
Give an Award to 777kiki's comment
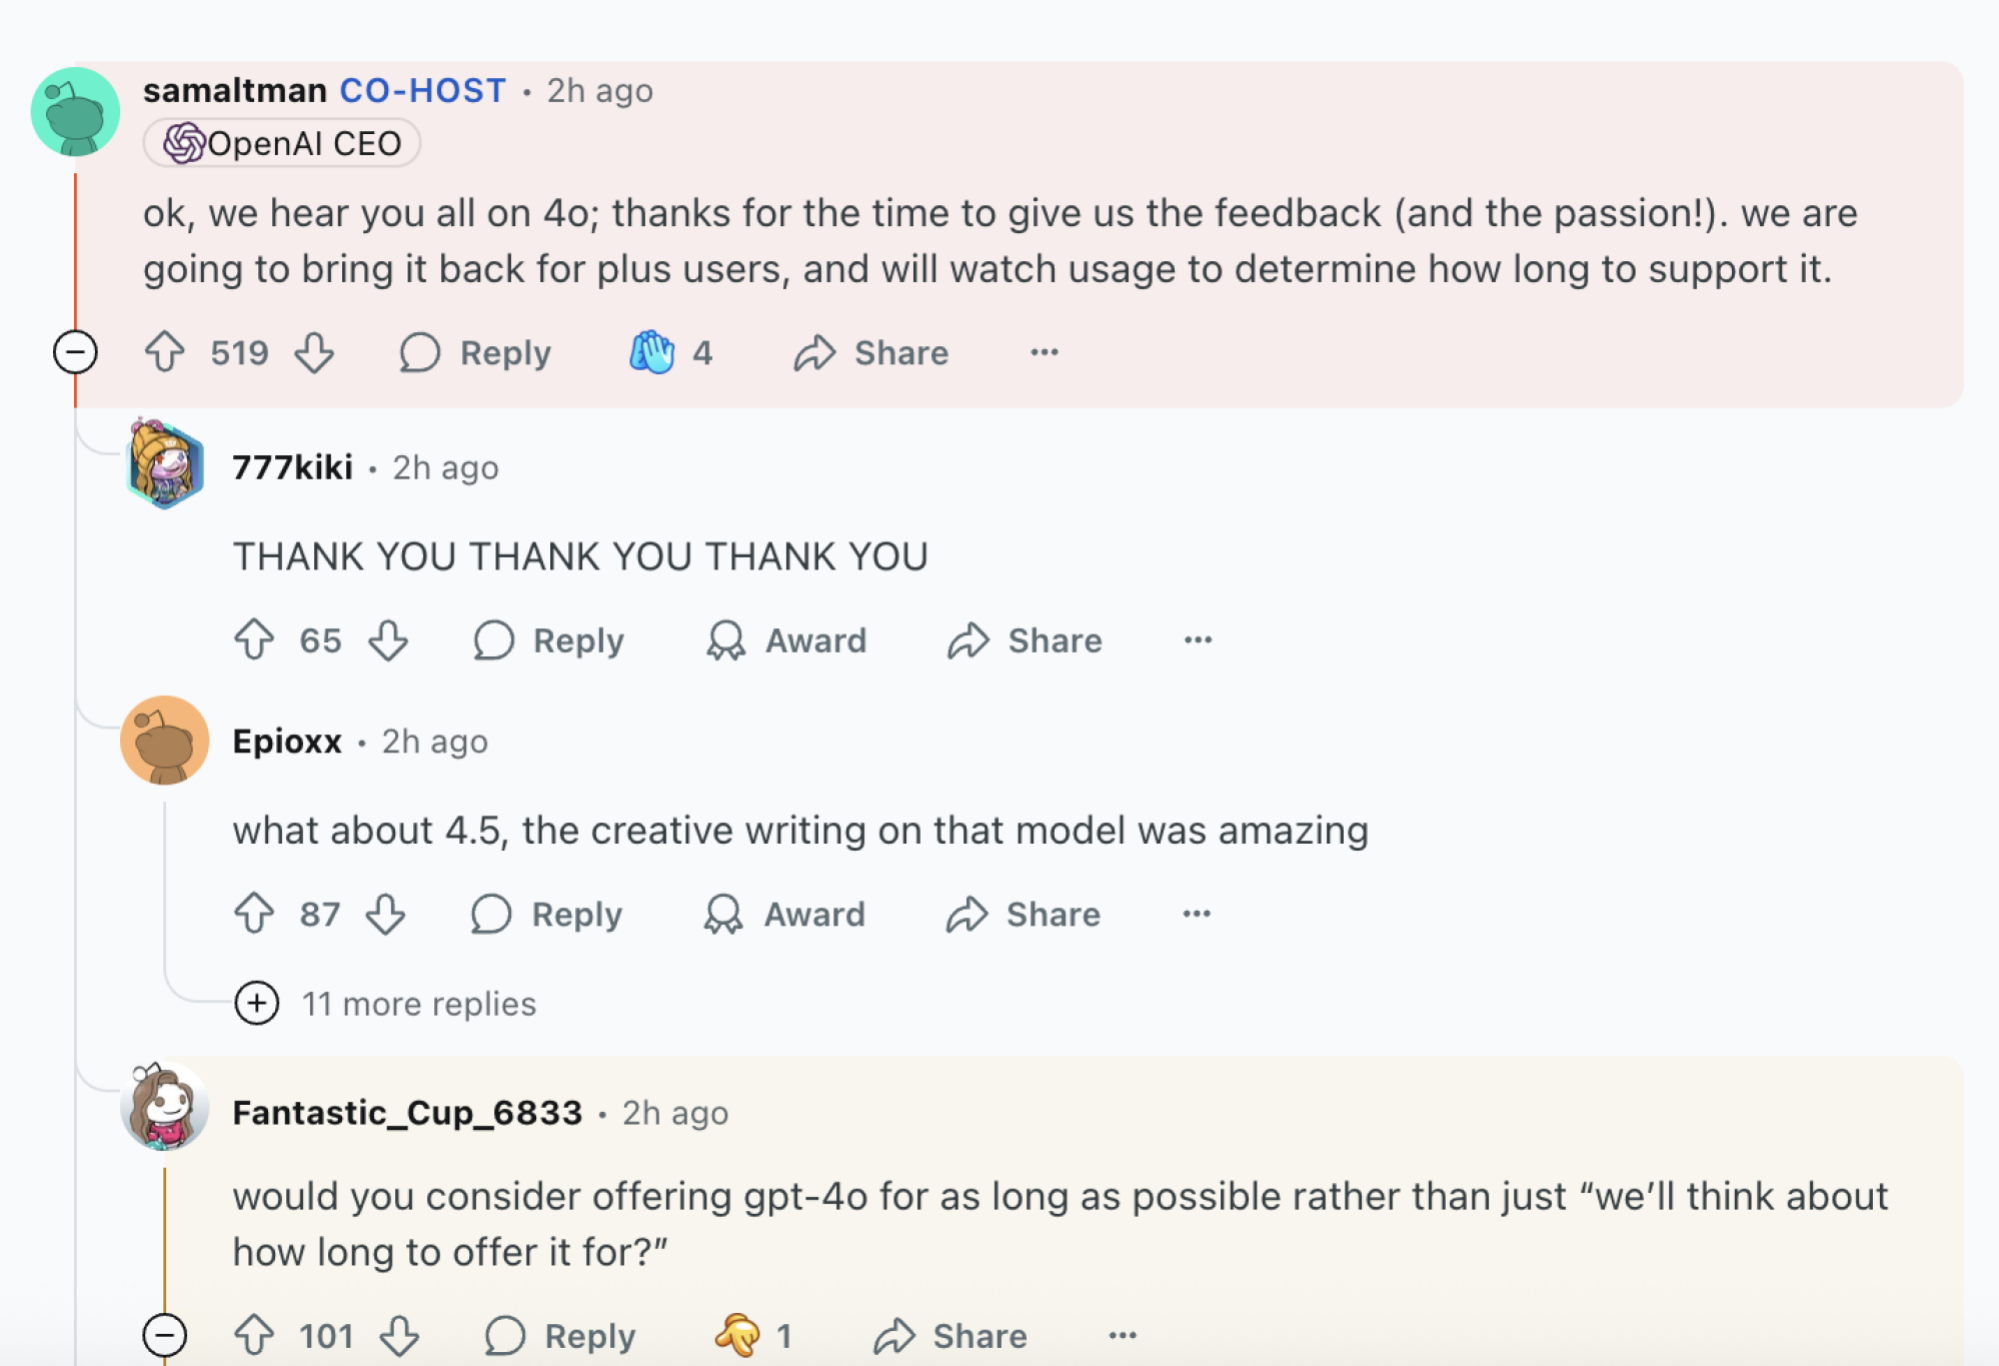coord(787,640)
